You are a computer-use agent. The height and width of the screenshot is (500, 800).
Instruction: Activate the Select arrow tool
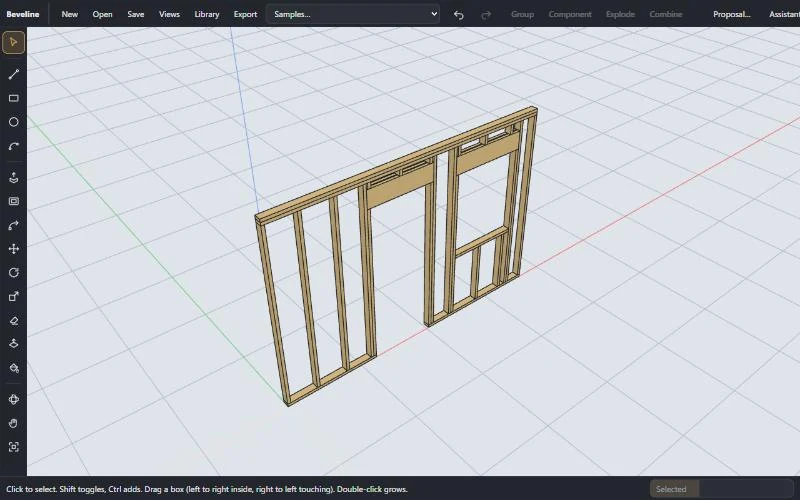coord(13,42)
